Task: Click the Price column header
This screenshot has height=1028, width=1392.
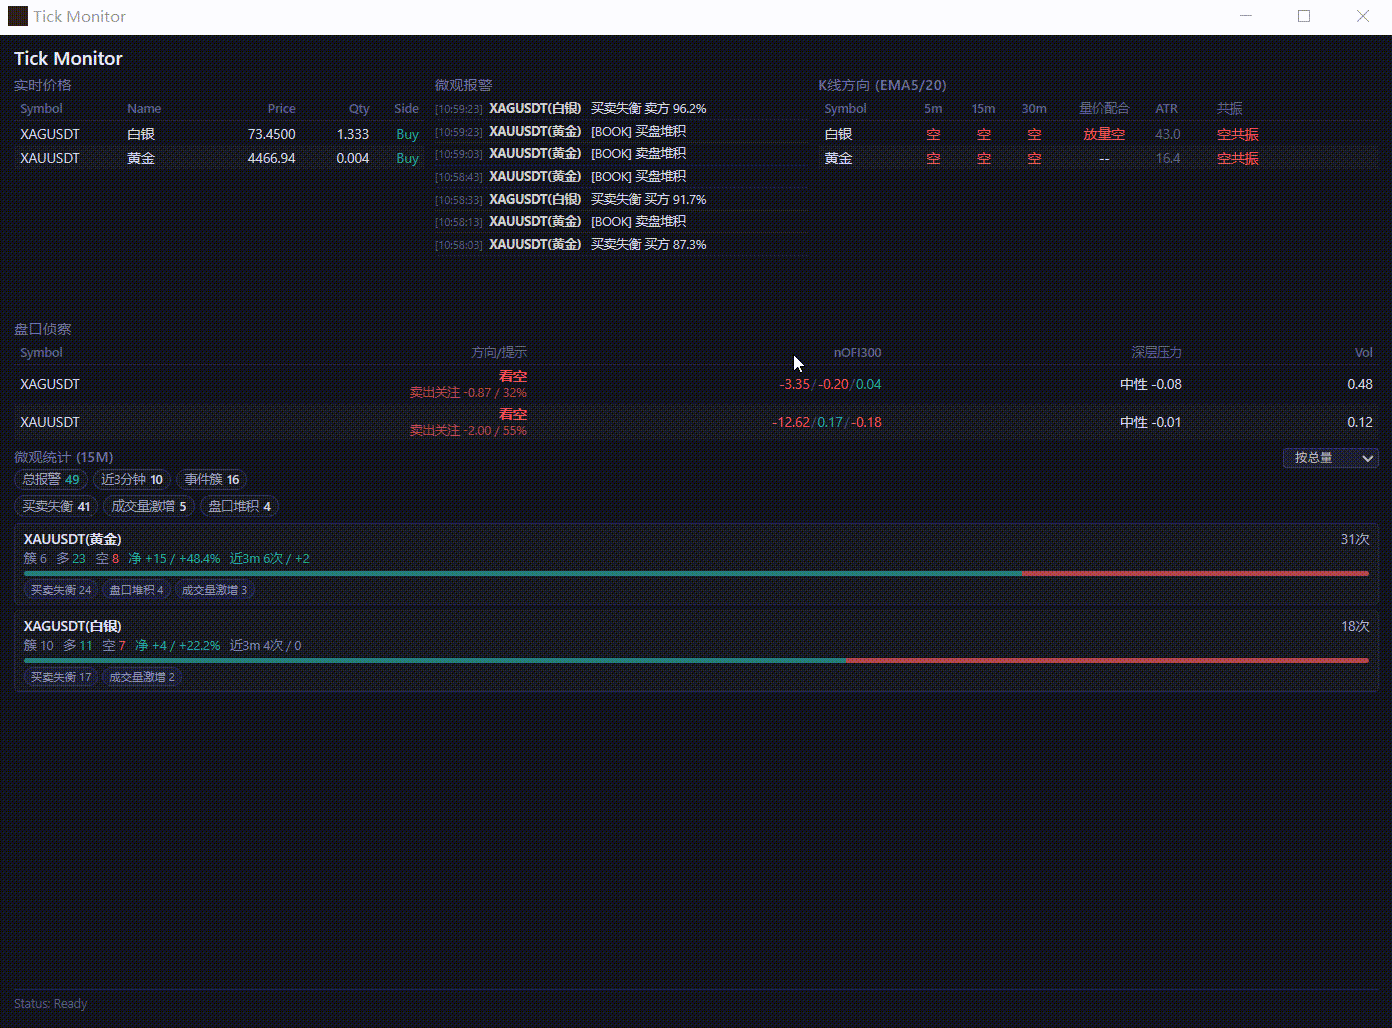Action: [x=281, y=109]
